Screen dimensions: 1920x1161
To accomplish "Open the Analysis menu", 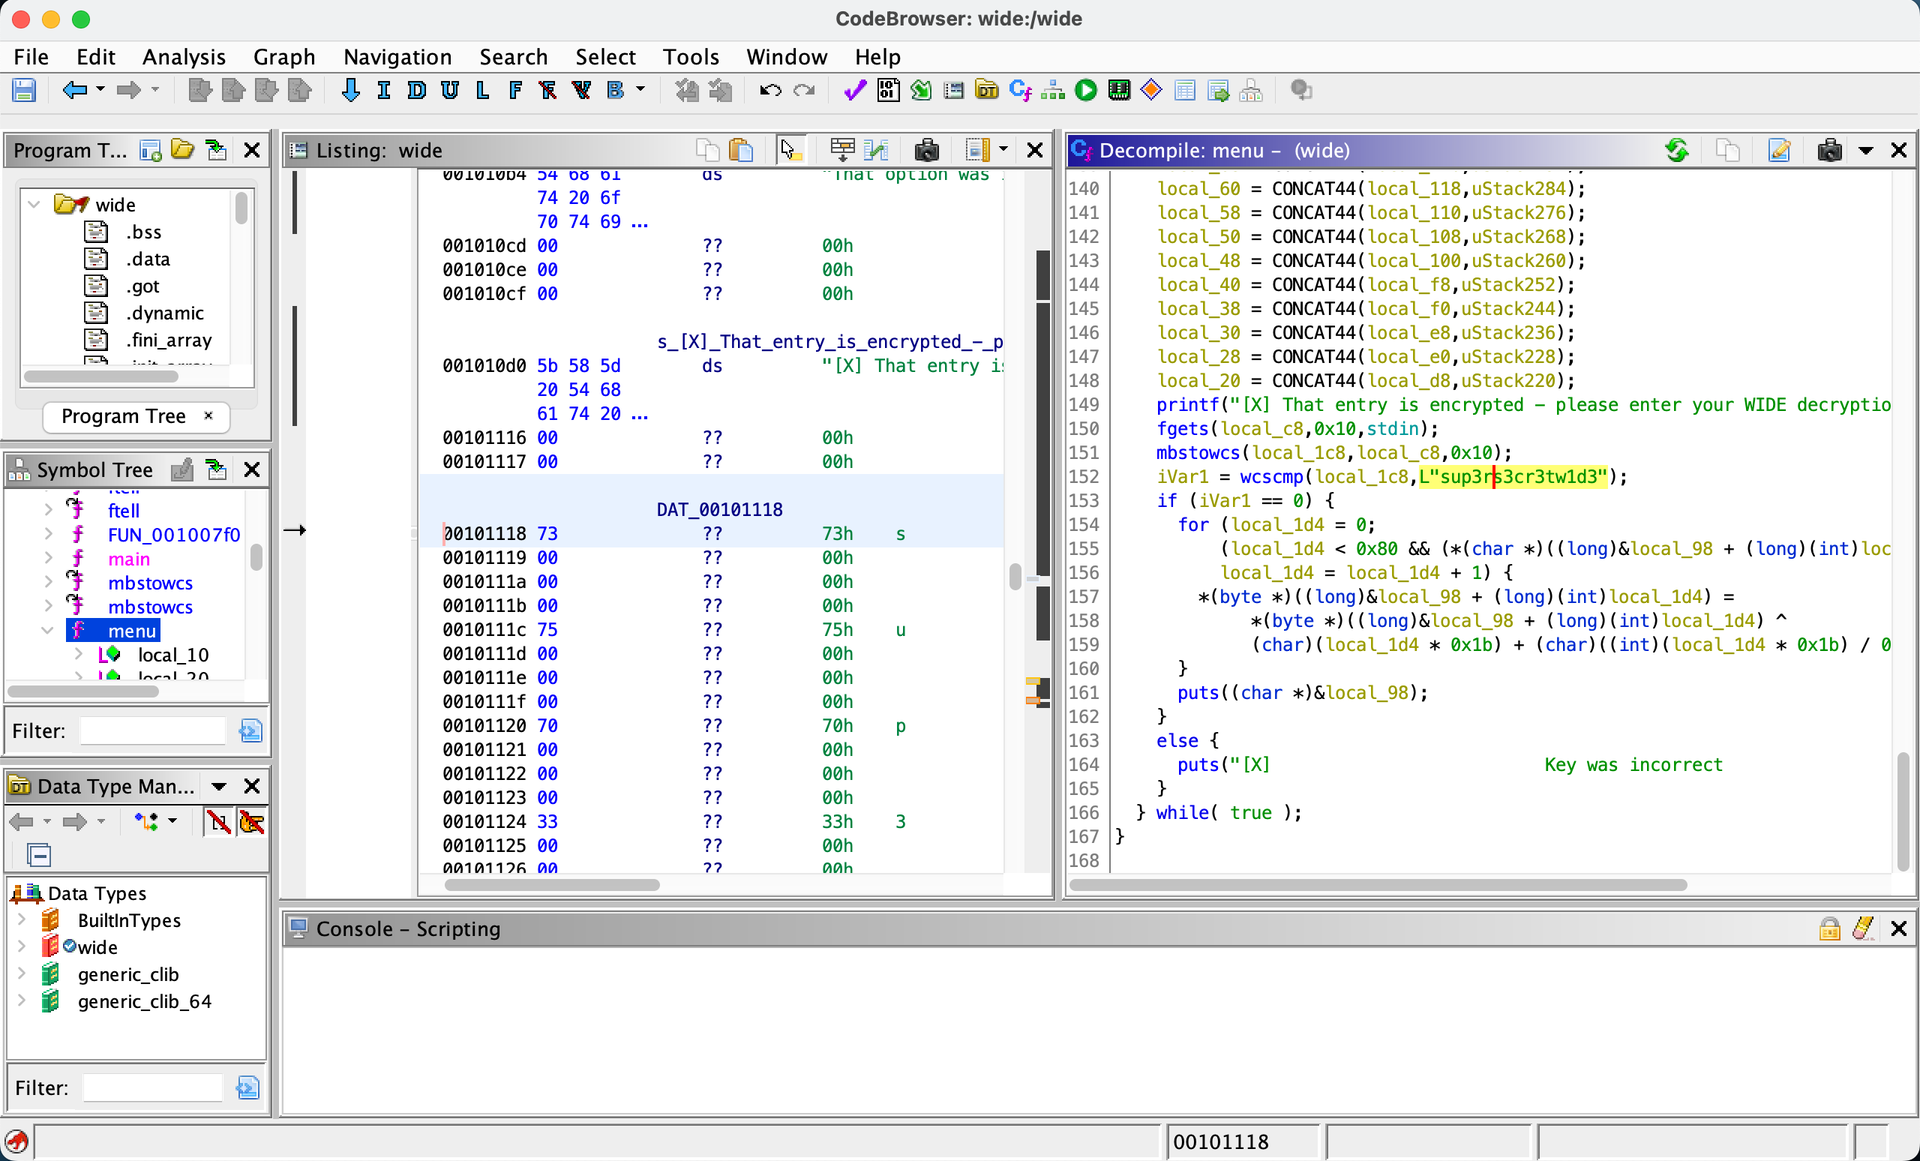I will (x=184, y=57).
